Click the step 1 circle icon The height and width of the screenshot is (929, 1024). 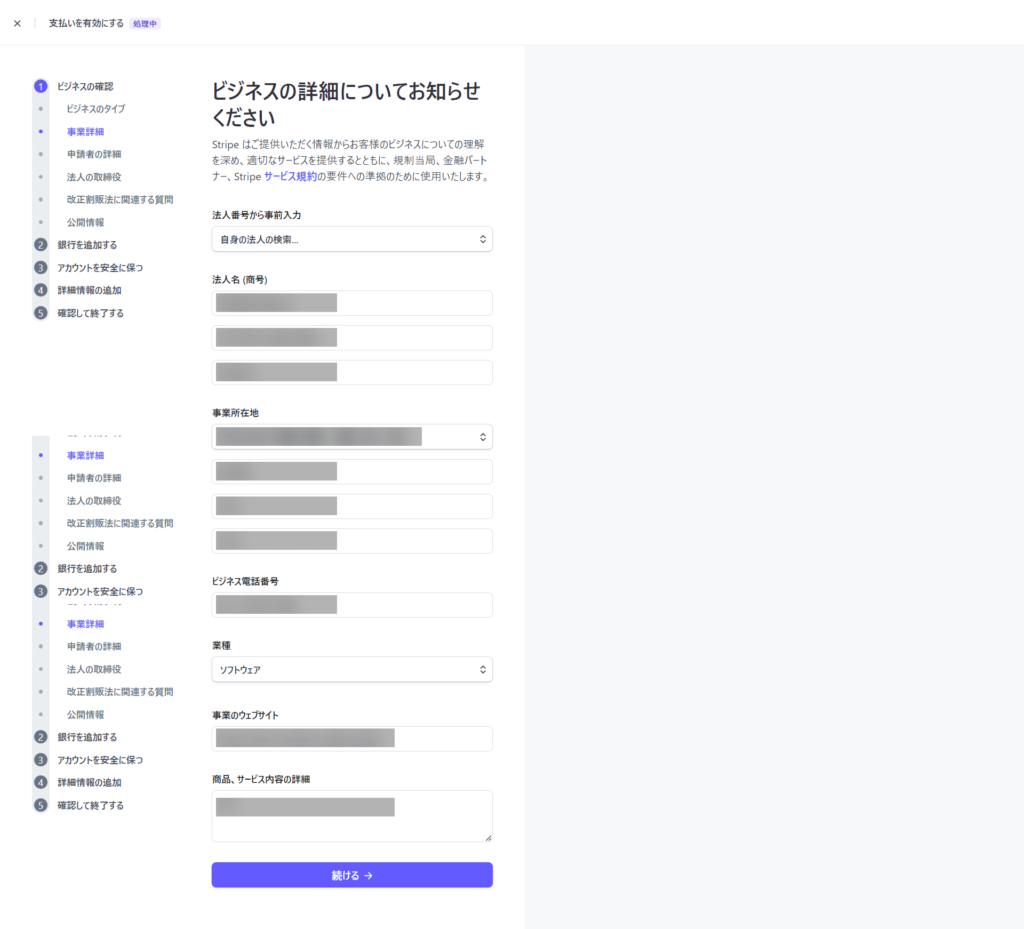(x=40, y=86)
